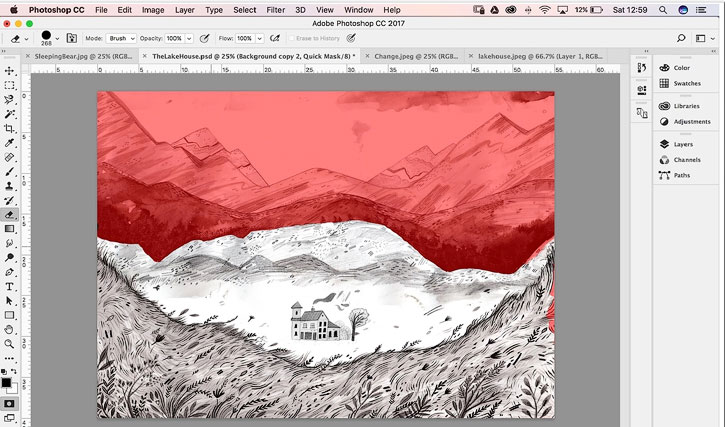Image resolution: width=725 pixels, height=427 pixels.
Task: Select the Eyedropper tool
Action: point(9,142)
